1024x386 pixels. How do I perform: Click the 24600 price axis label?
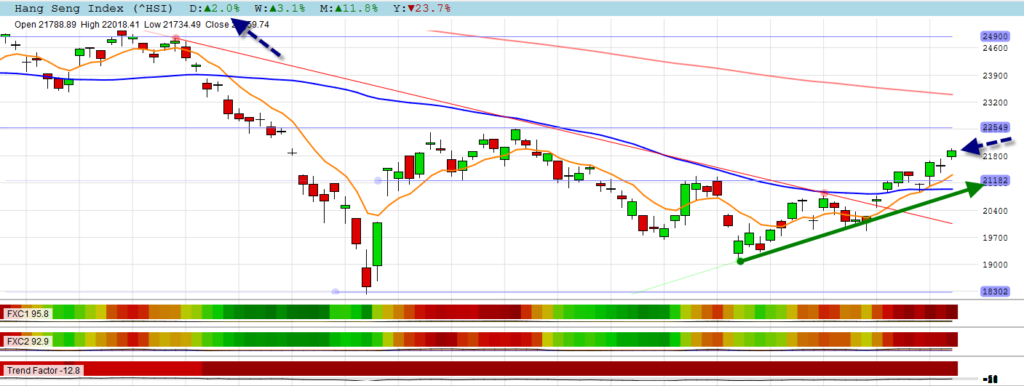994,48
